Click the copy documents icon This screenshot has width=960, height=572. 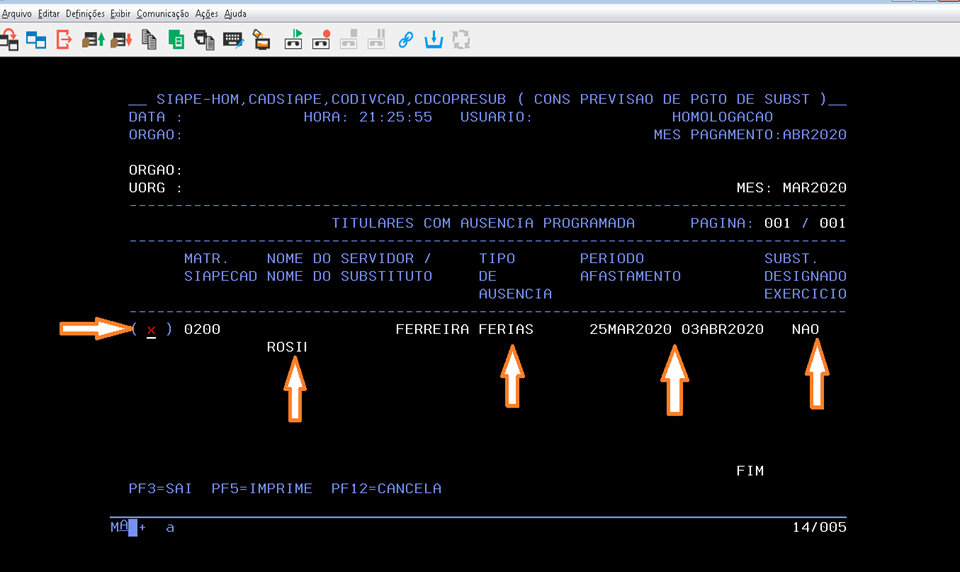point(149,40)
